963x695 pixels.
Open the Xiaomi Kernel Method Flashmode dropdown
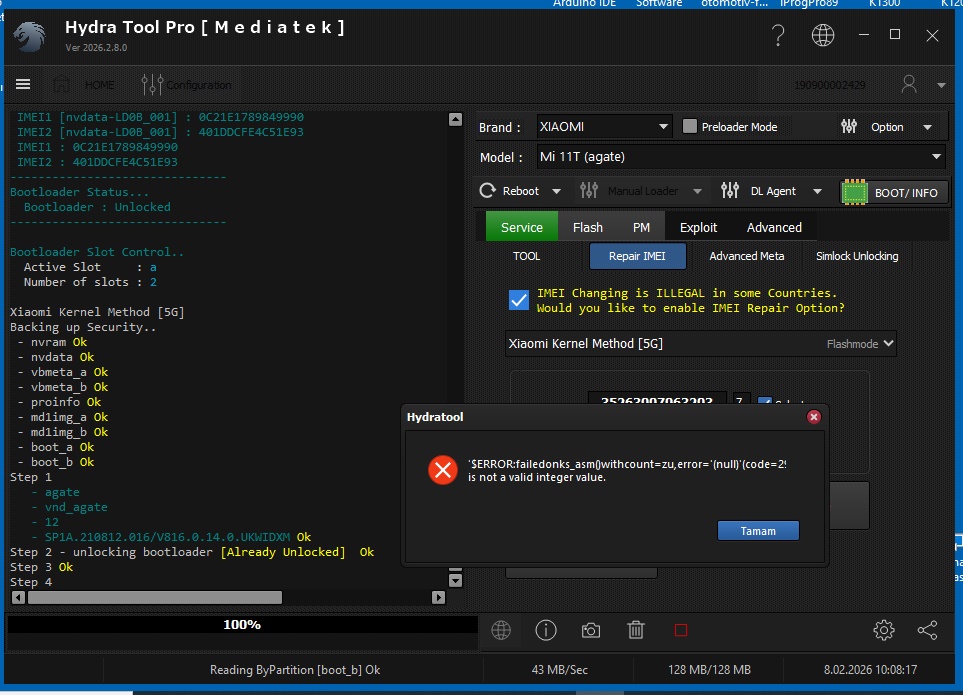click(701, 344)
